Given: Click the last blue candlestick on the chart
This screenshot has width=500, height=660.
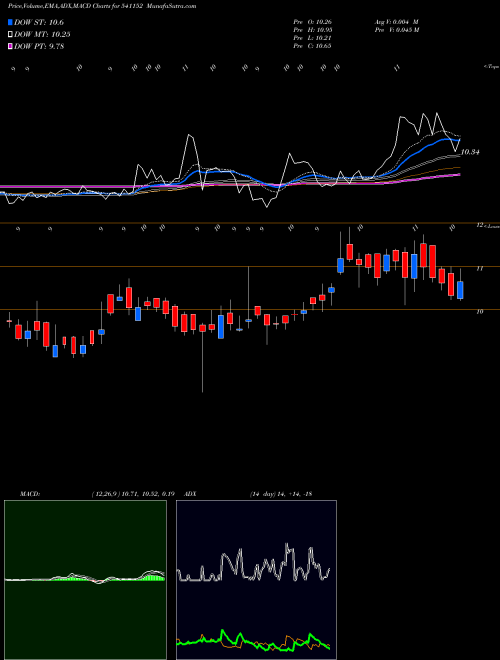Looking at the screenshot, I should 460,290.
